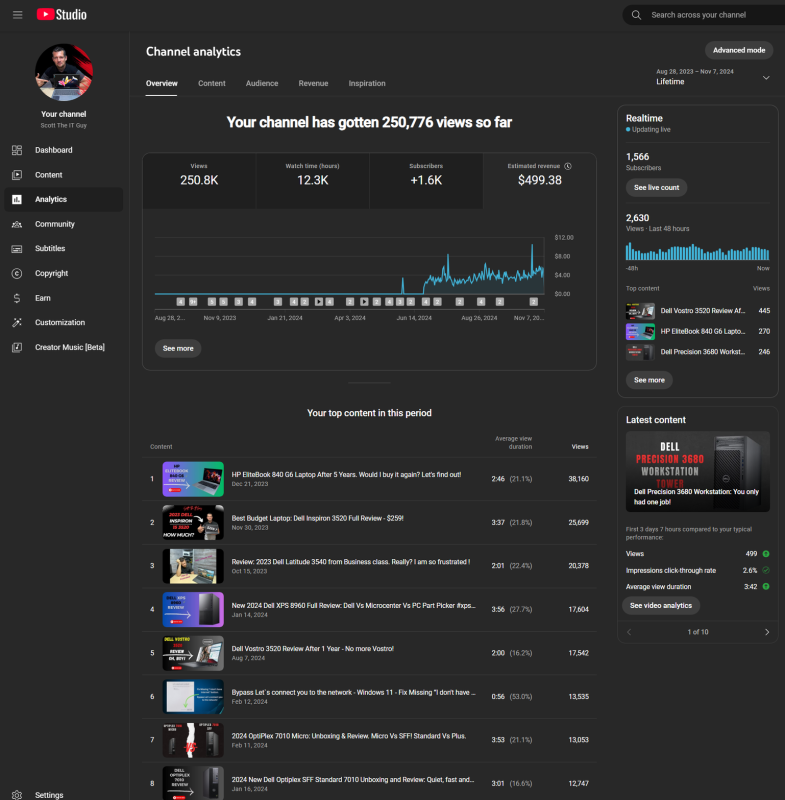Click the first video marker on chart timeline

click(180, 302)
